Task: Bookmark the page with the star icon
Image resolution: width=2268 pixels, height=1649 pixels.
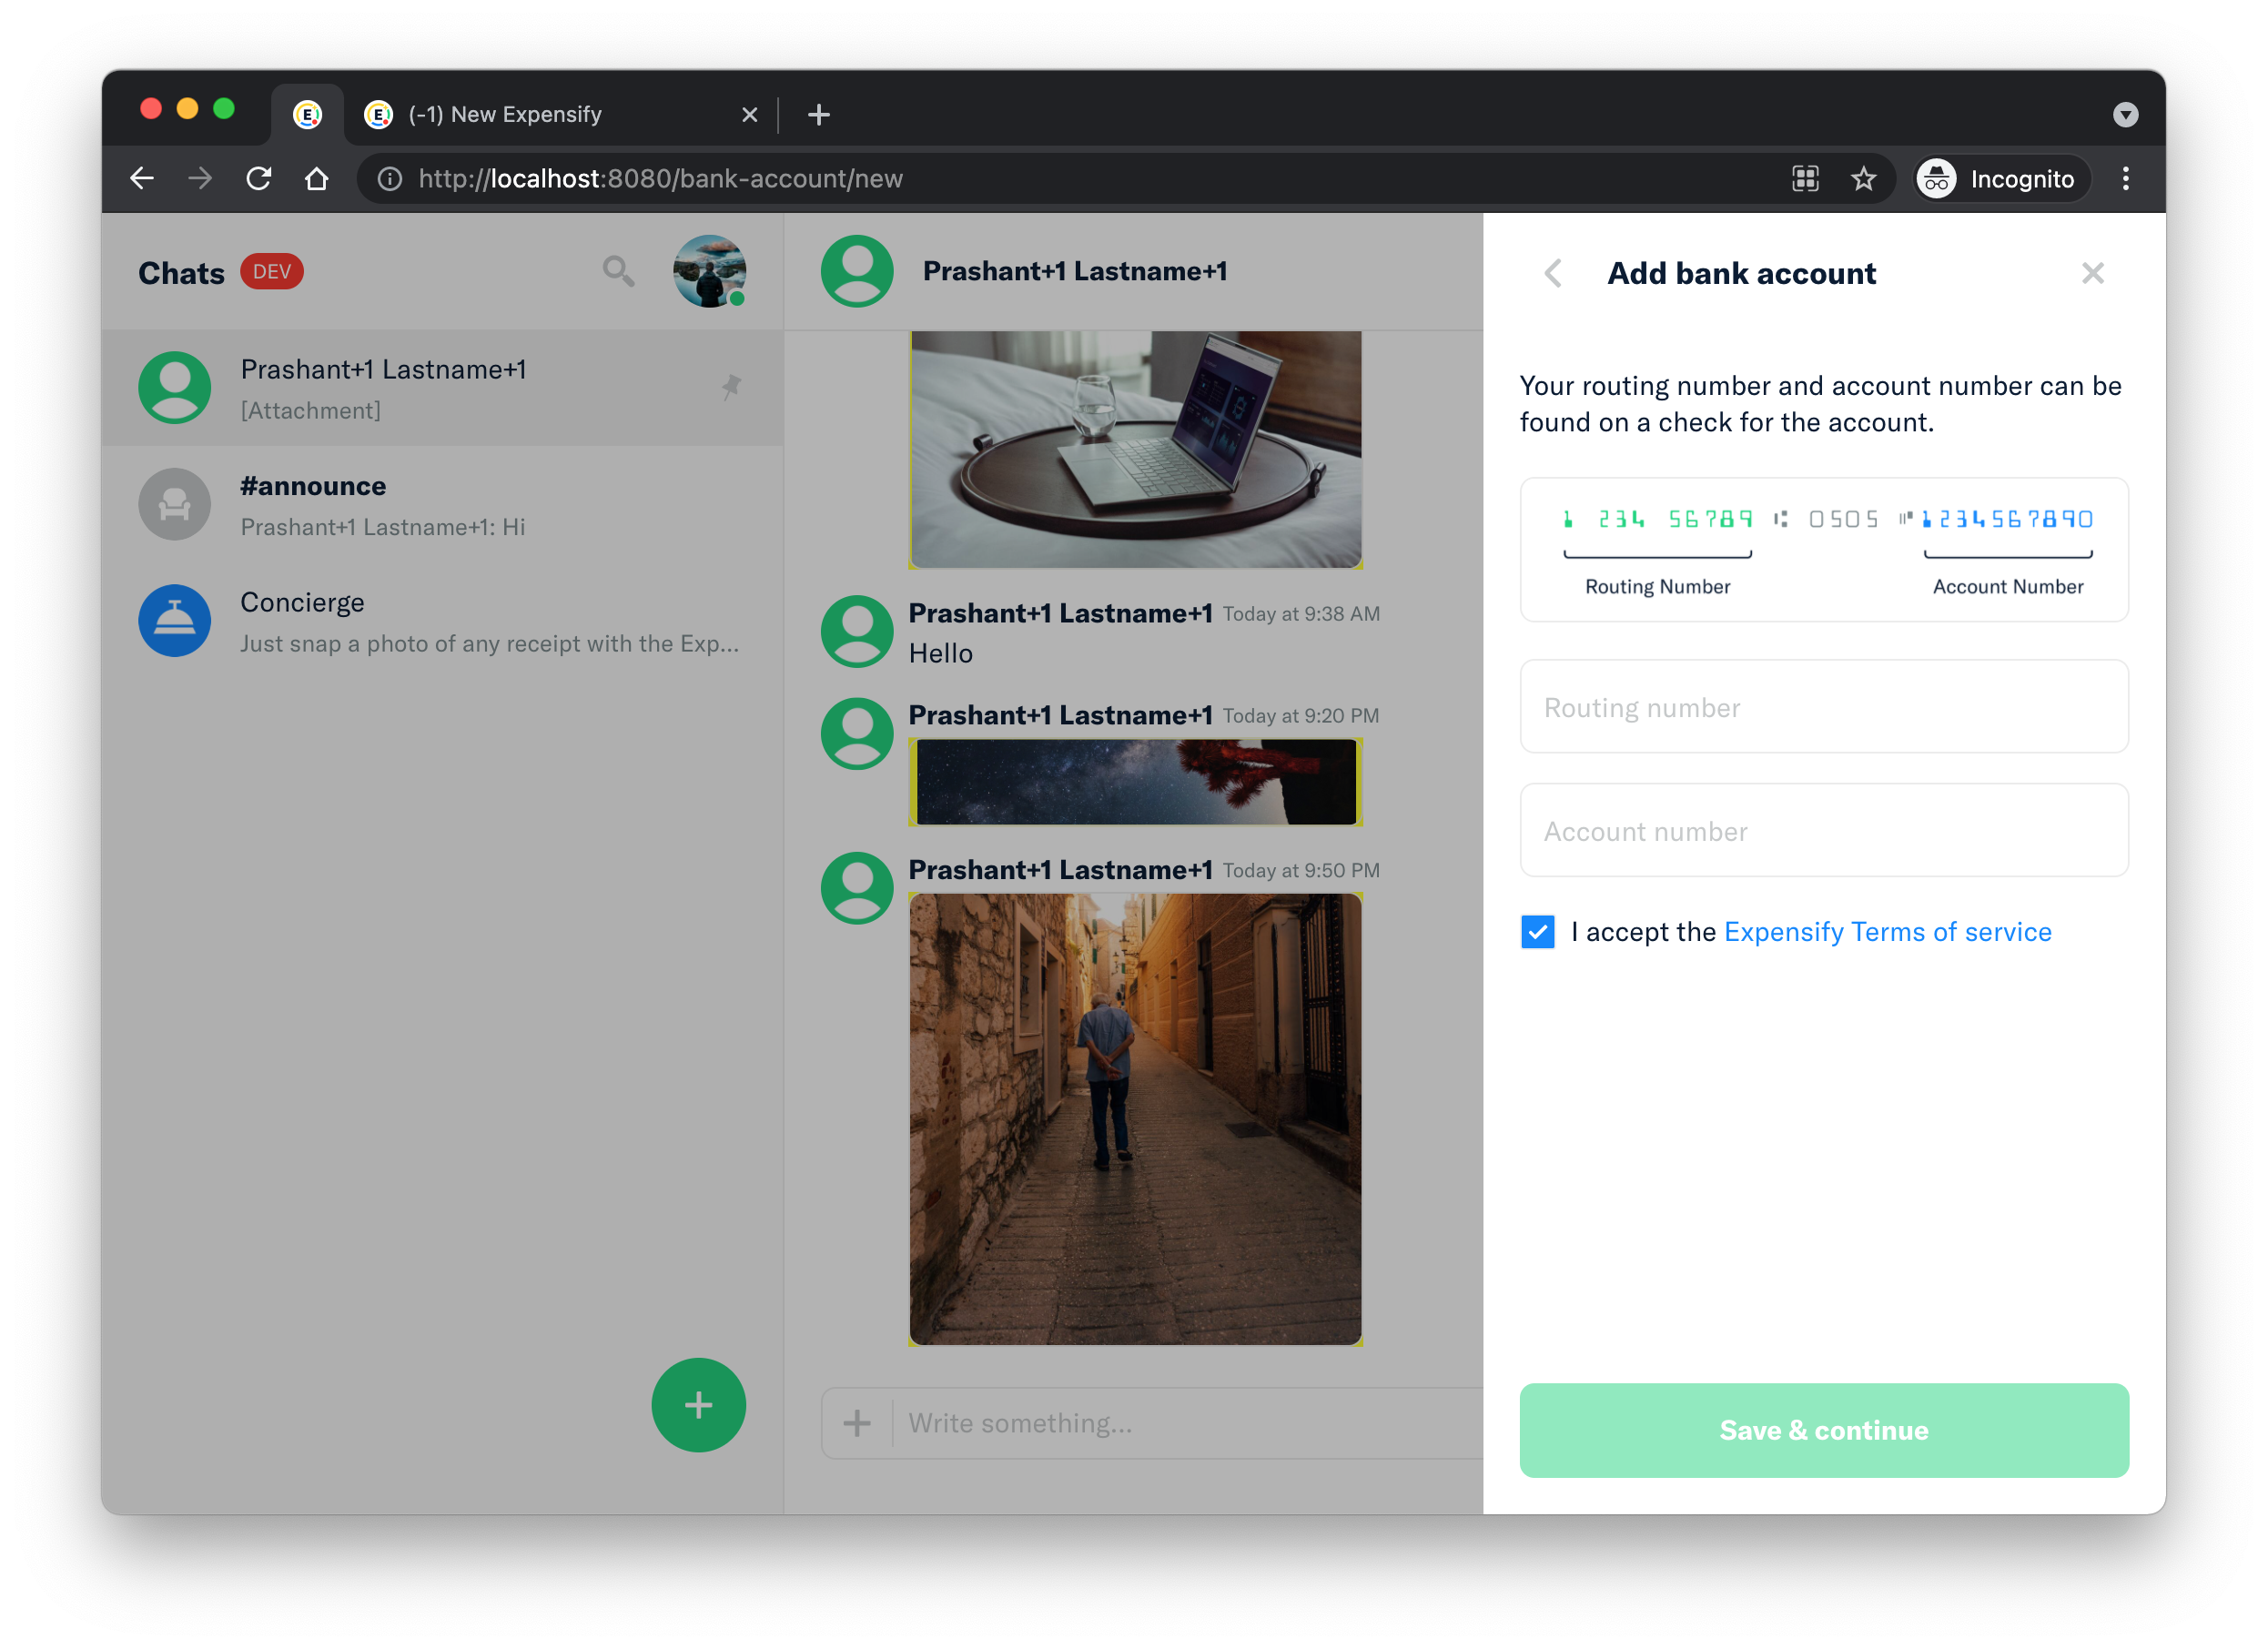Action: pos(1863,179)
